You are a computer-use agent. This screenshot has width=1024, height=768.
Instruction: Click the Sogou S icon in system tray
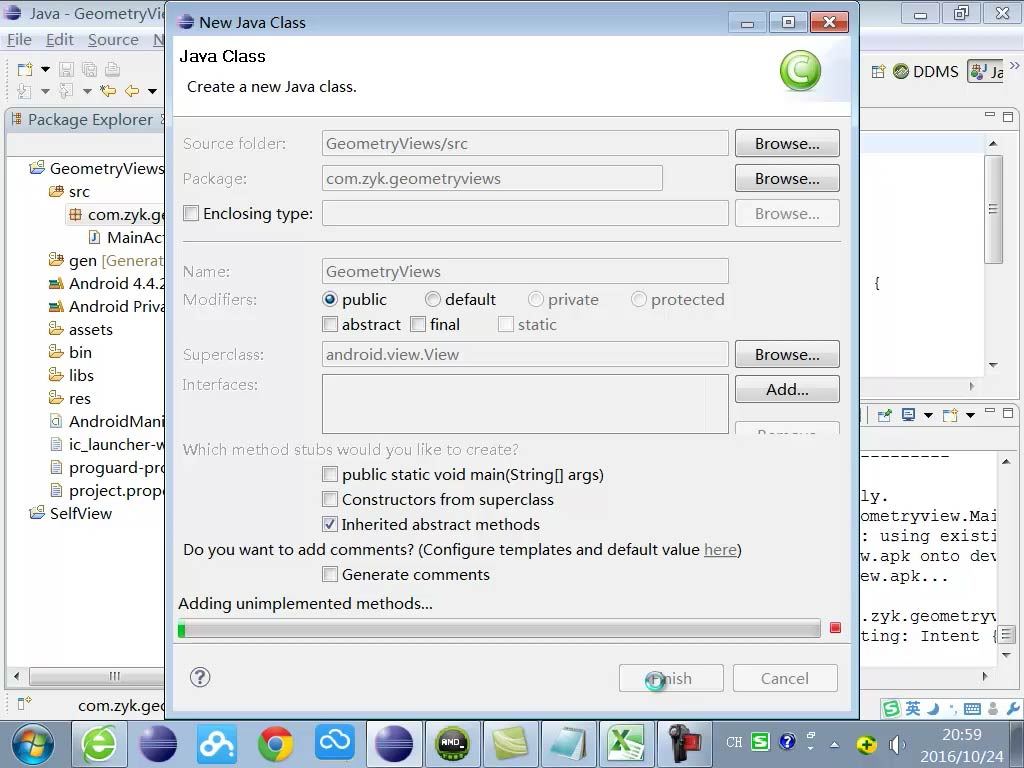click(x=760, y=742)
